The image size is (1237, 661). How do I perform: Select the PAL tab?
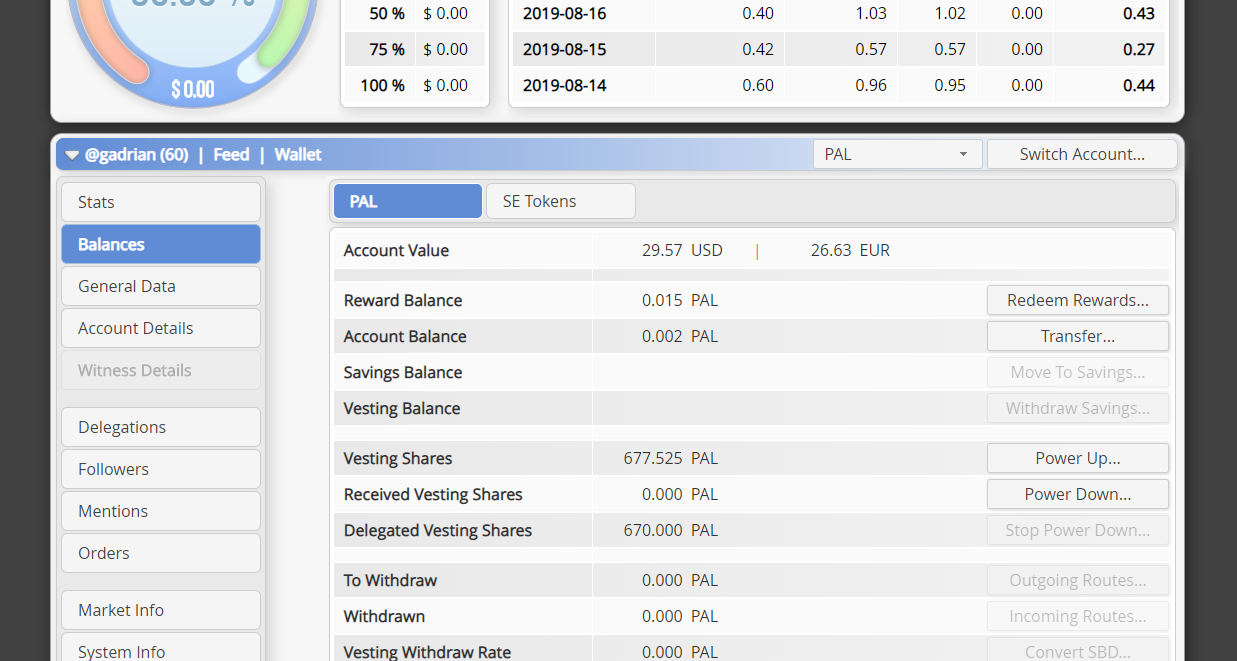pos(407,201)
